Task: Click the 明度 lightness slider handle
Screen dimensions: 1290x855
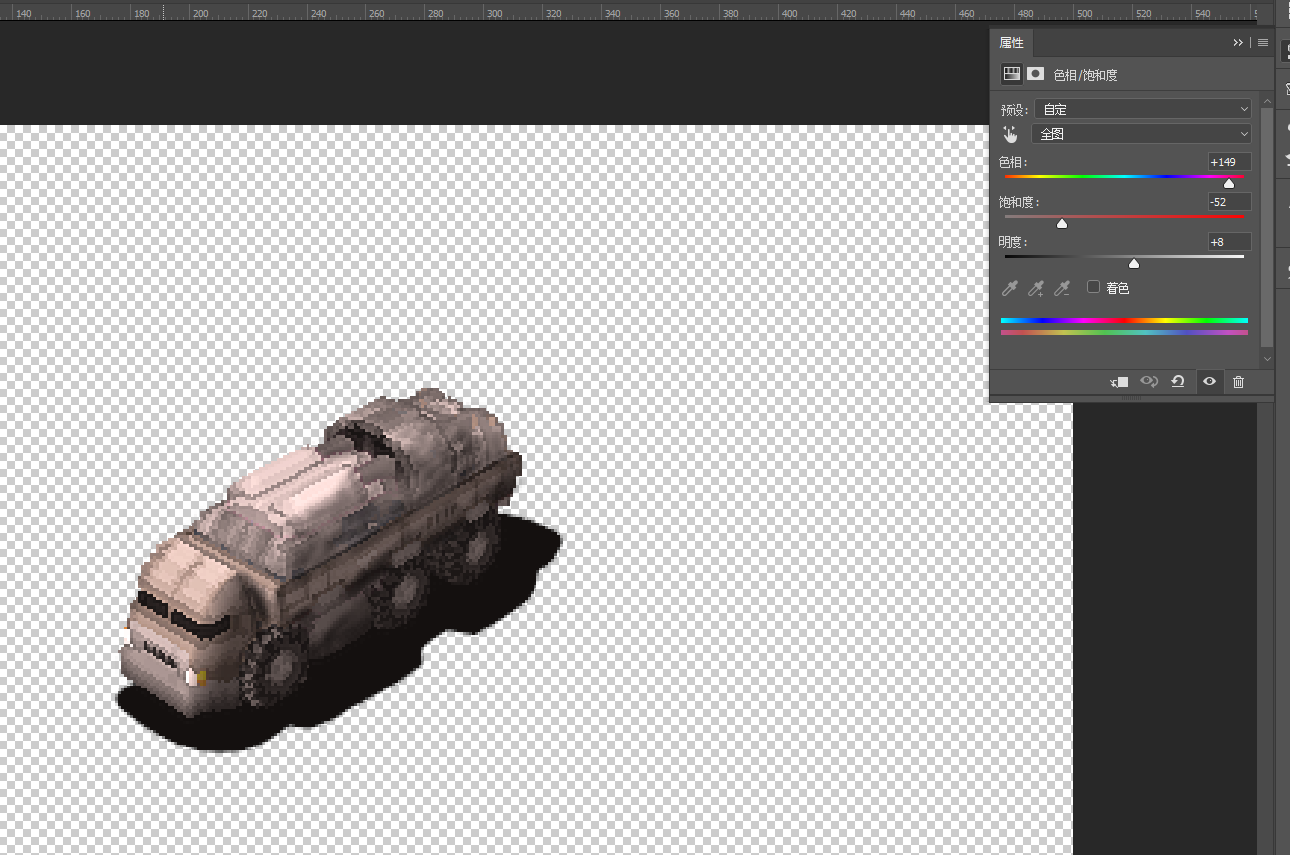Action: click(1133, 263)
